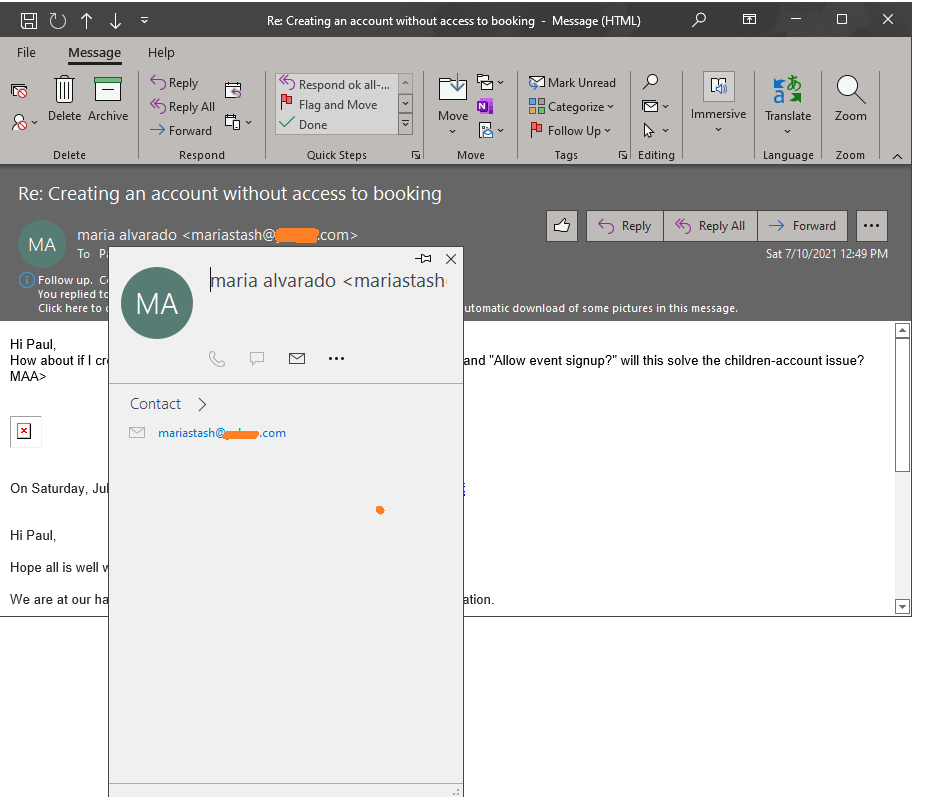Viewport: 943px width, 797px height.
Task: Close the contact card
Action: click(451, 259)
